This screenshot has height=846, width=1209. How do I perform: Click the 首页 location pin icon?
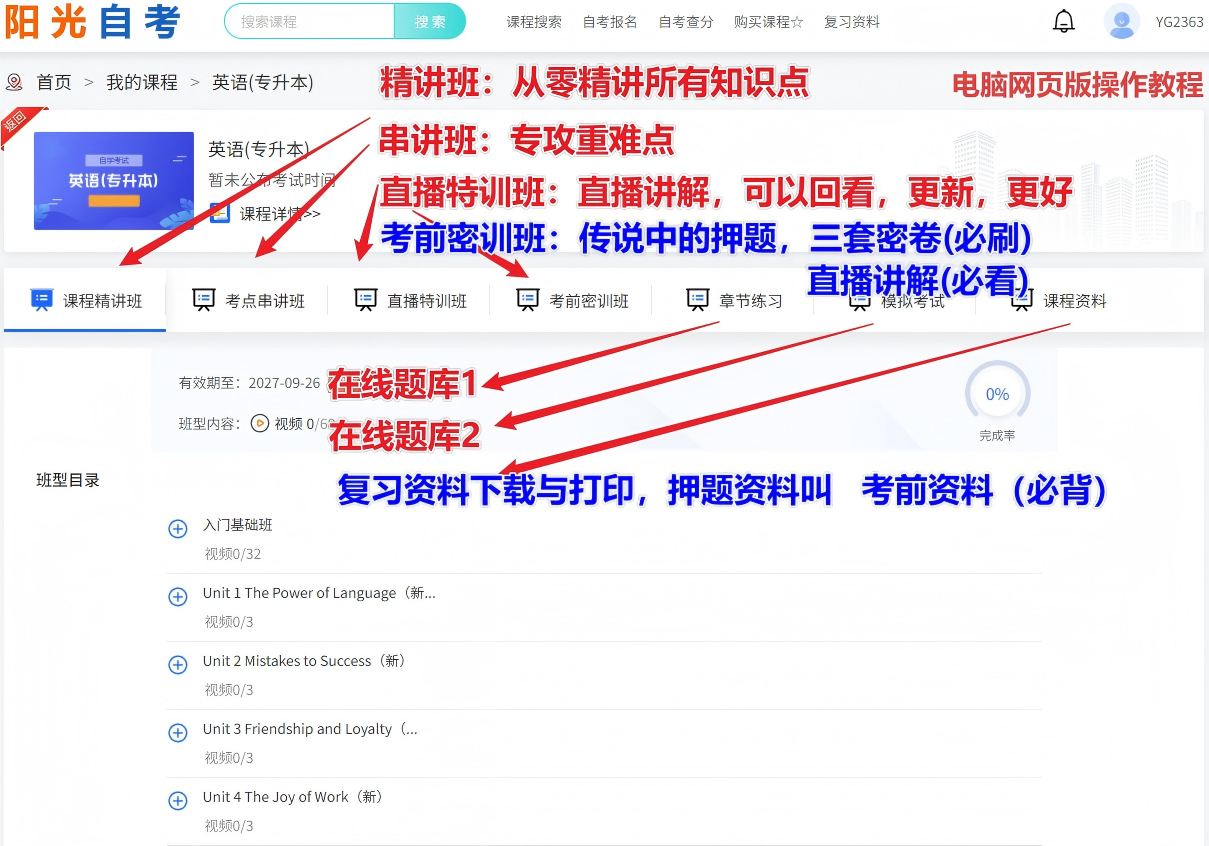point(15,82)
